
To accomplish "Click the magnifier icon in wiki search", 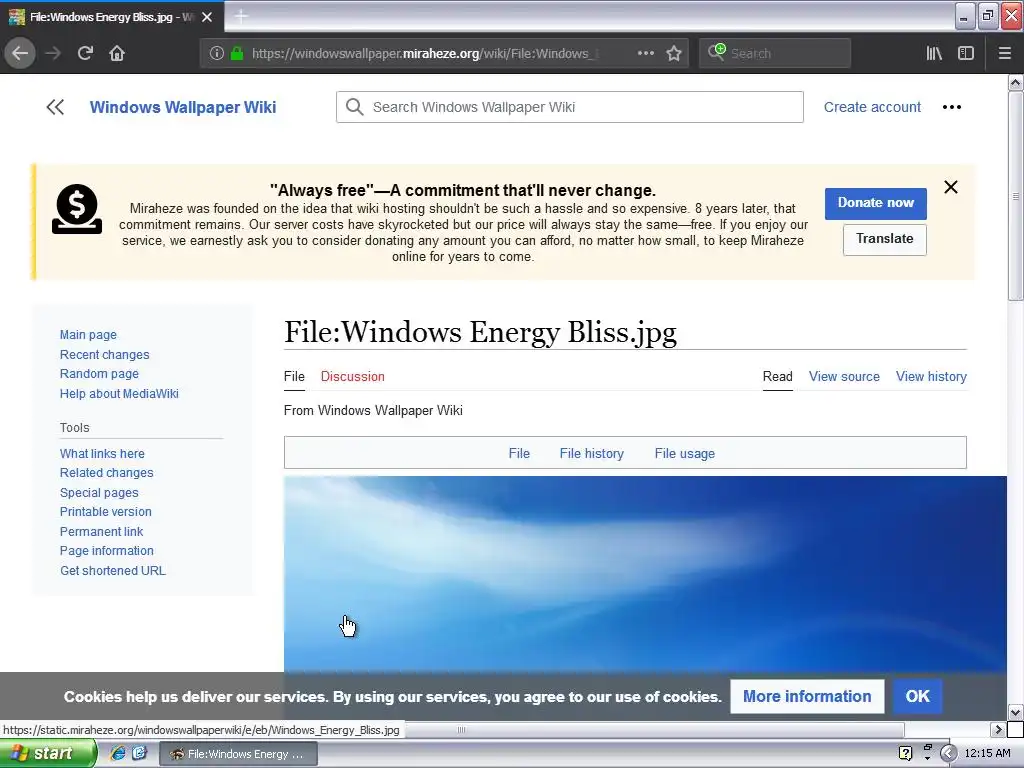I will click(355, 107).
